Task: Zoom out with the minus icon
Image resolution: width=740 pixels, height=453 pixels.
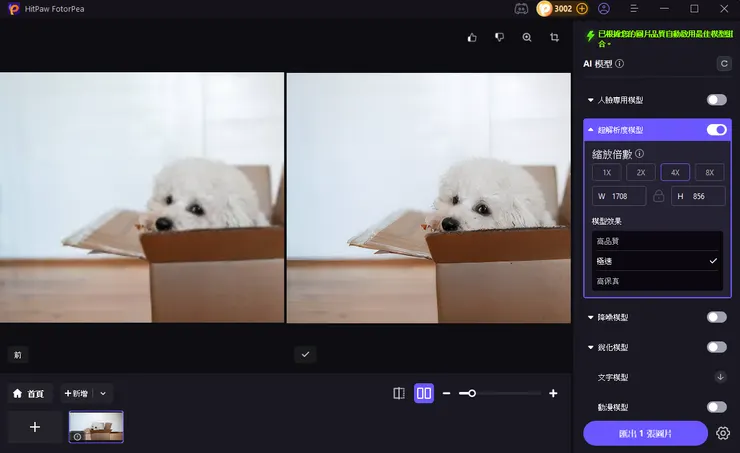Action: [x=446, y=393]
